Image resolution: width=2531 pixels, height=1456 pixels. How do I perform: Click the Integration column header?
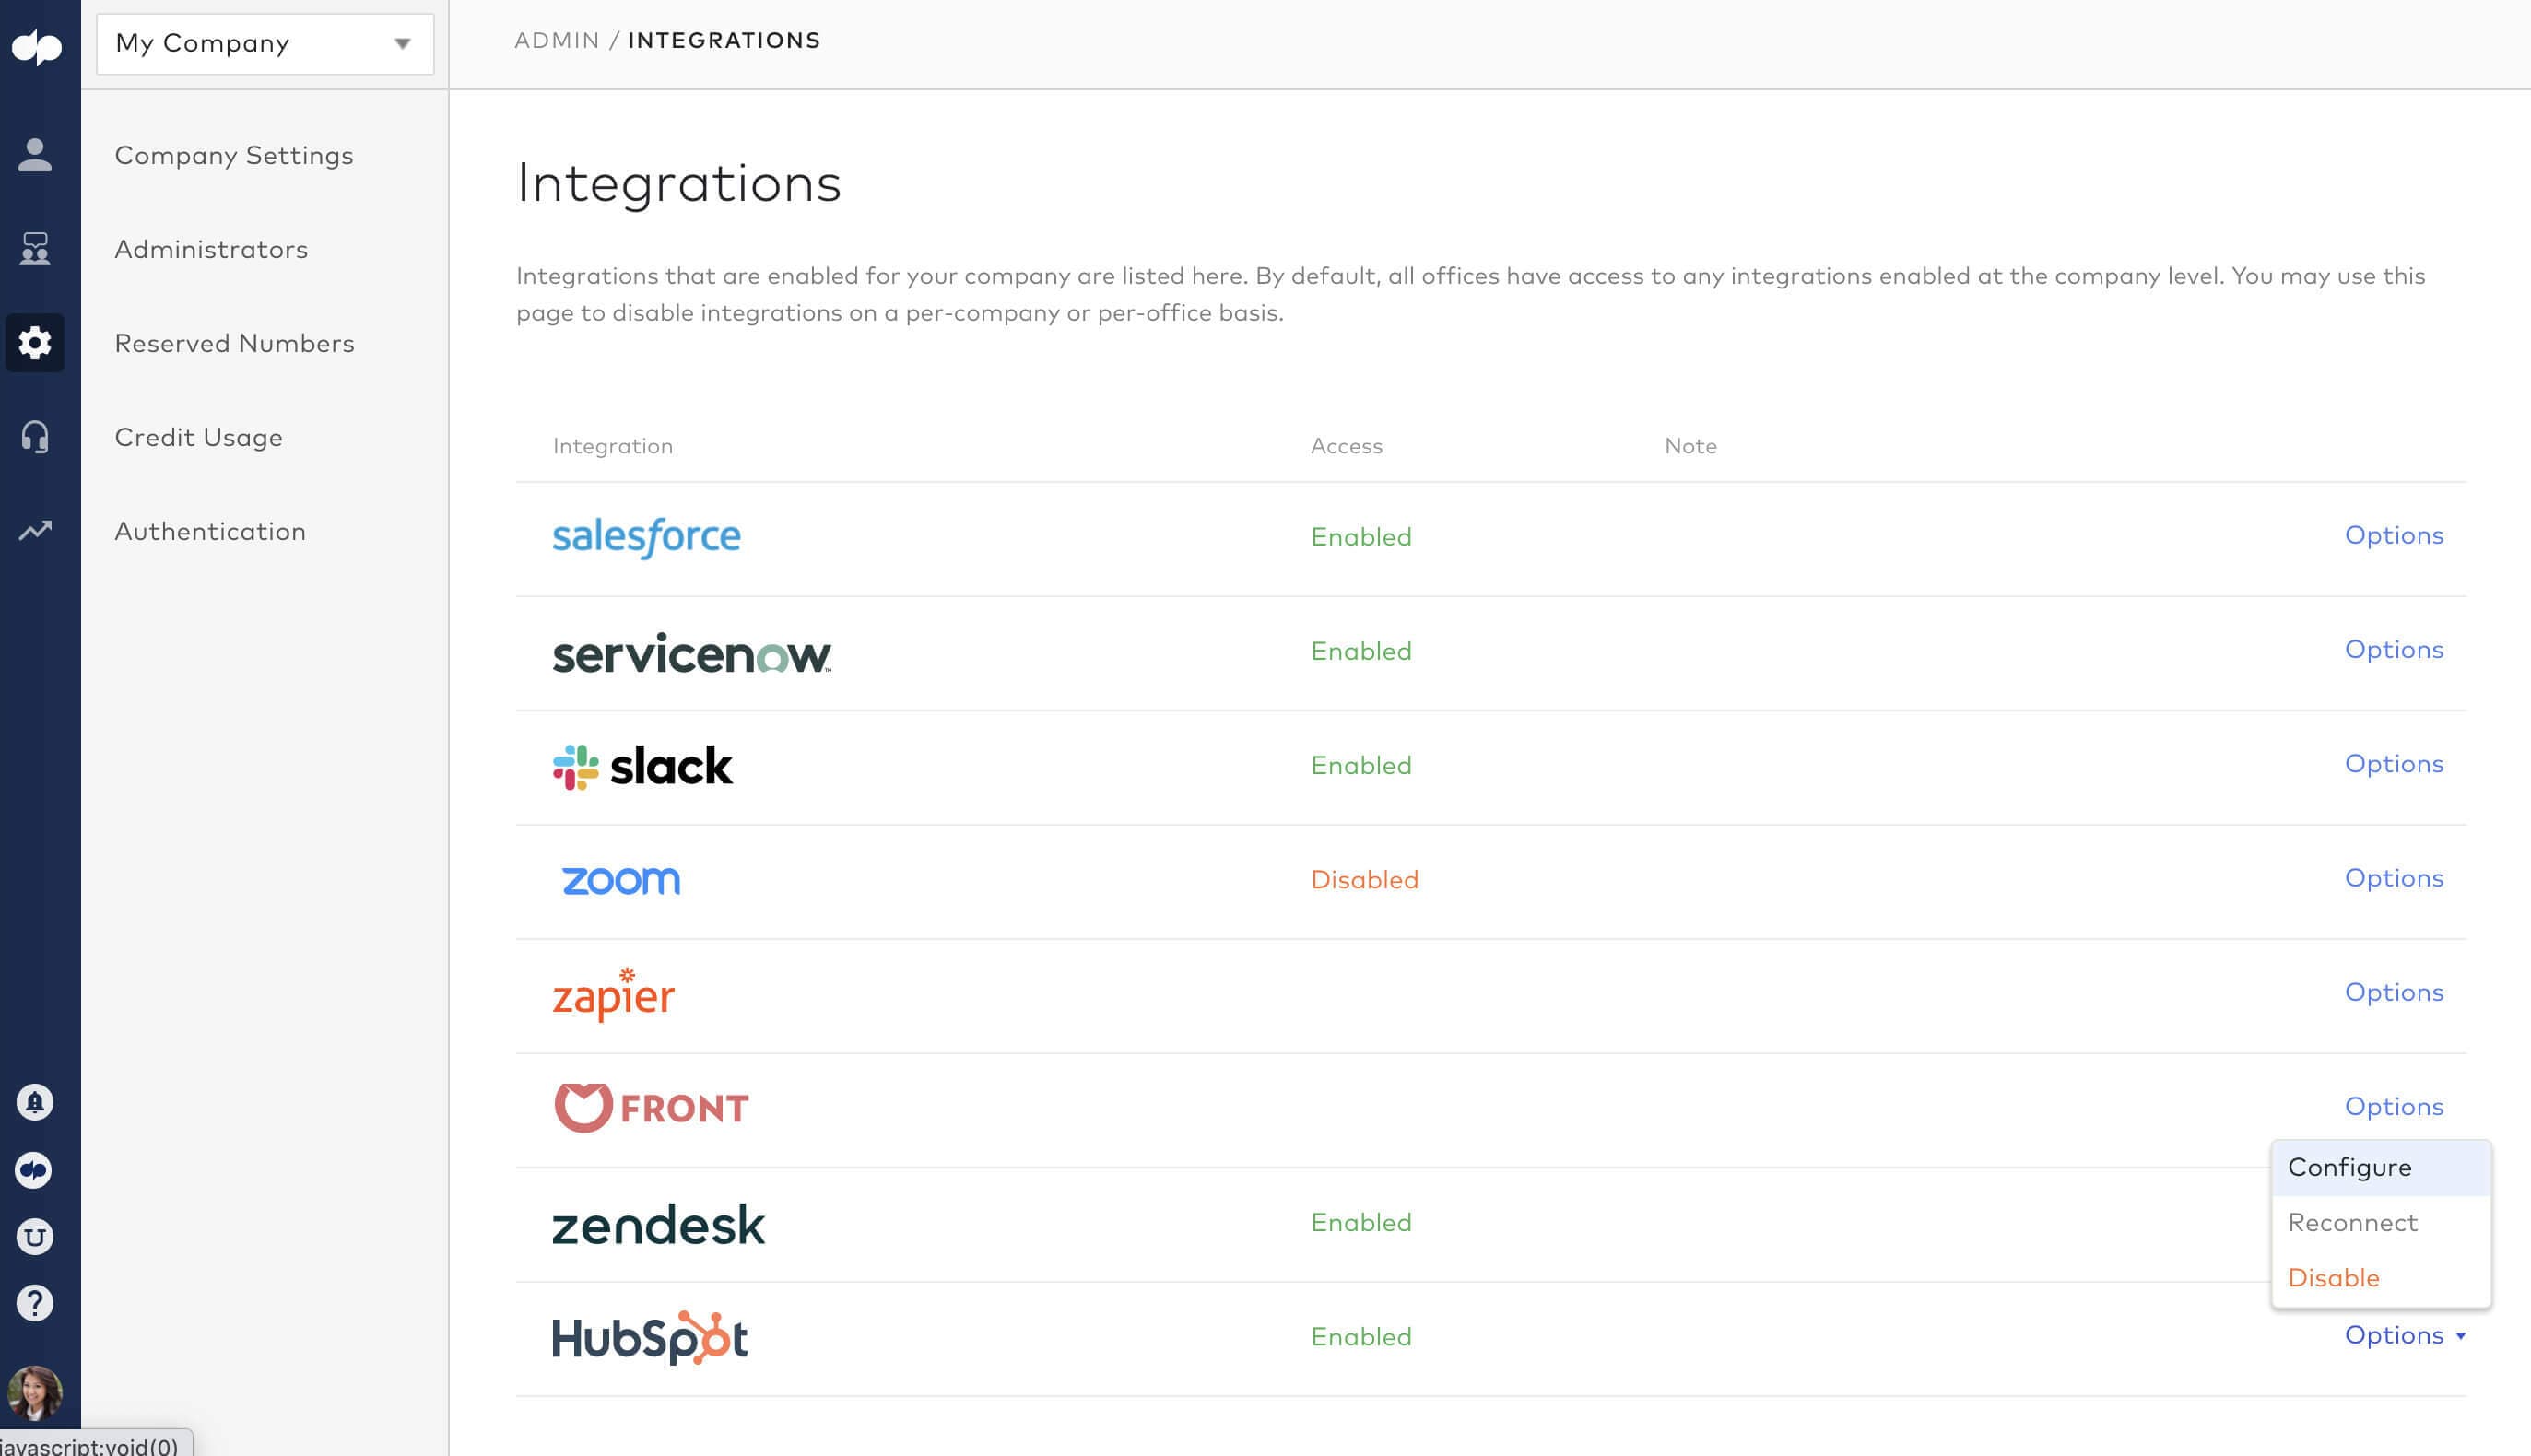[x=613, y=446]
